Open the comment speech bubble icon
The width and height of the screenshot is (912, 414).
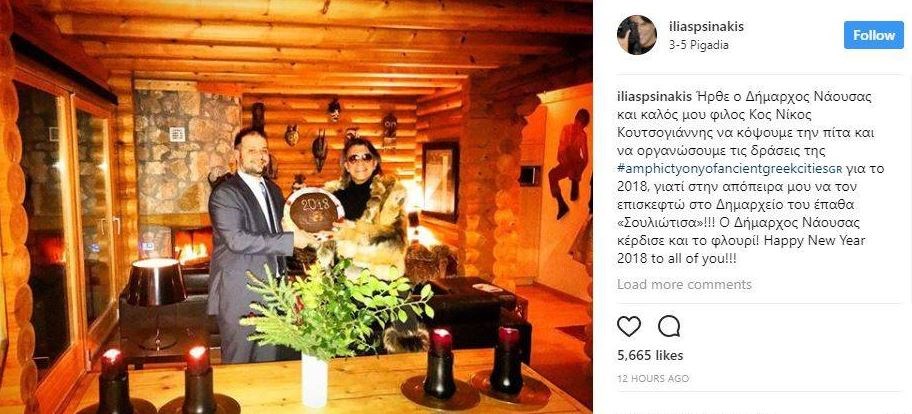669,326
